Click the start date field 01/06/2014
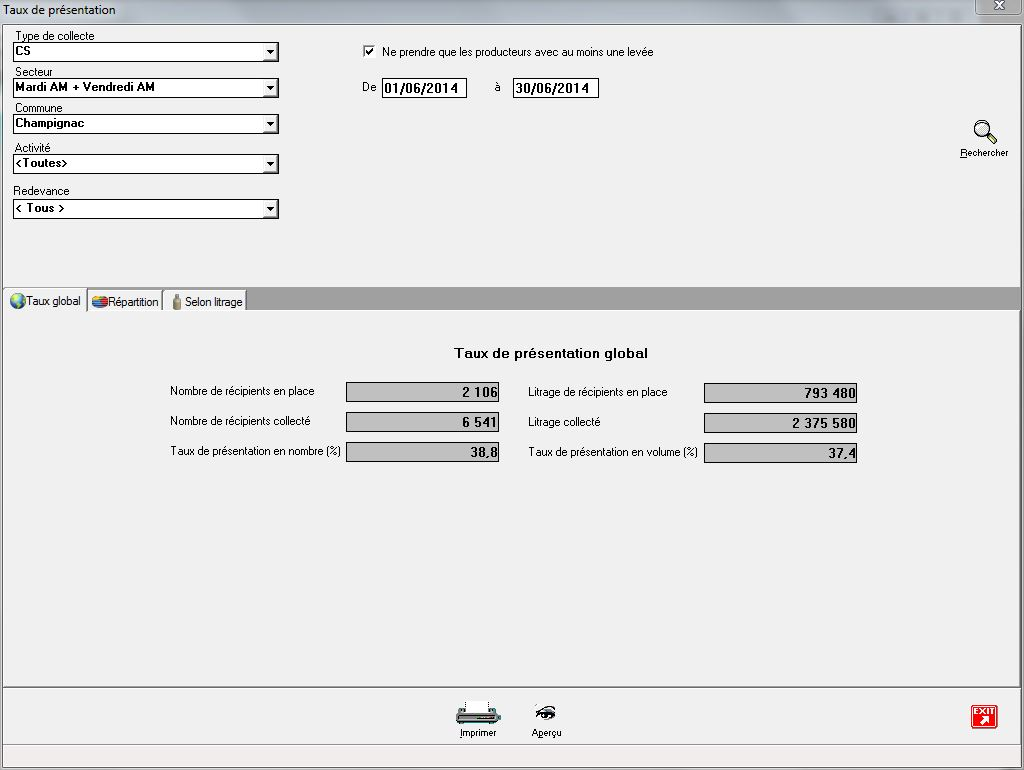Screen dimensions: 1024x770 pos(424,88)
